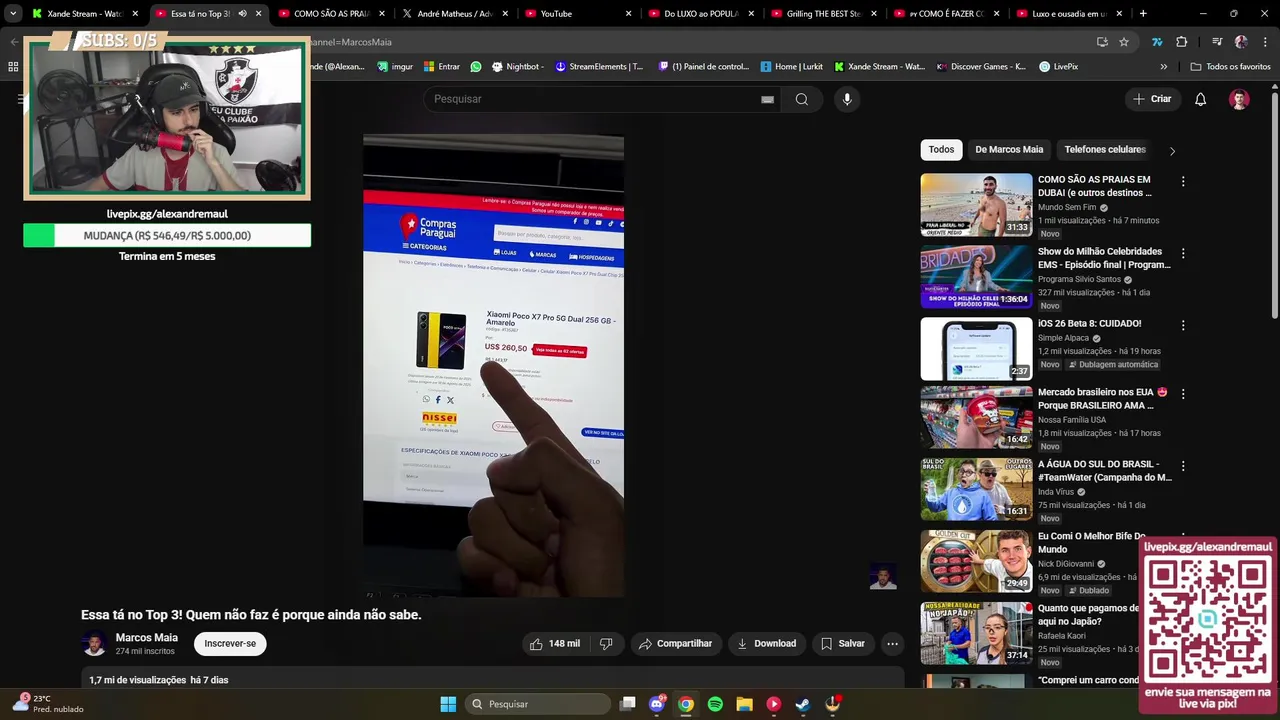Open options for A ÁGUA DO SUL video
1280x720 pixels.
[1183, 466]
